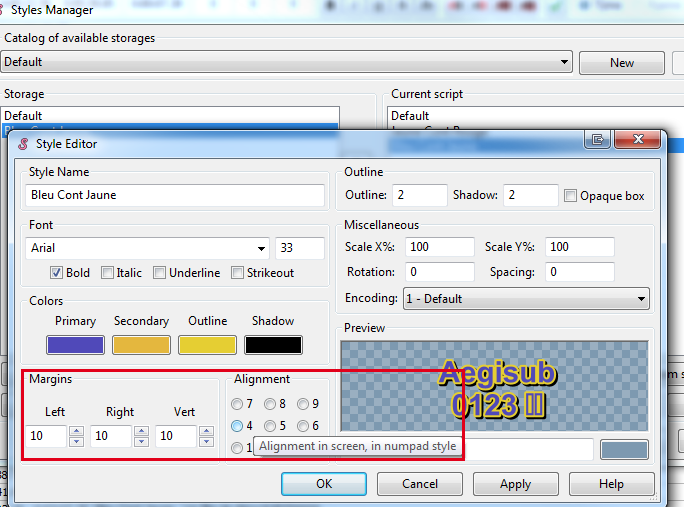Pick the Secondary color swatch
This screenshot has height=507, width=684.
141,345
